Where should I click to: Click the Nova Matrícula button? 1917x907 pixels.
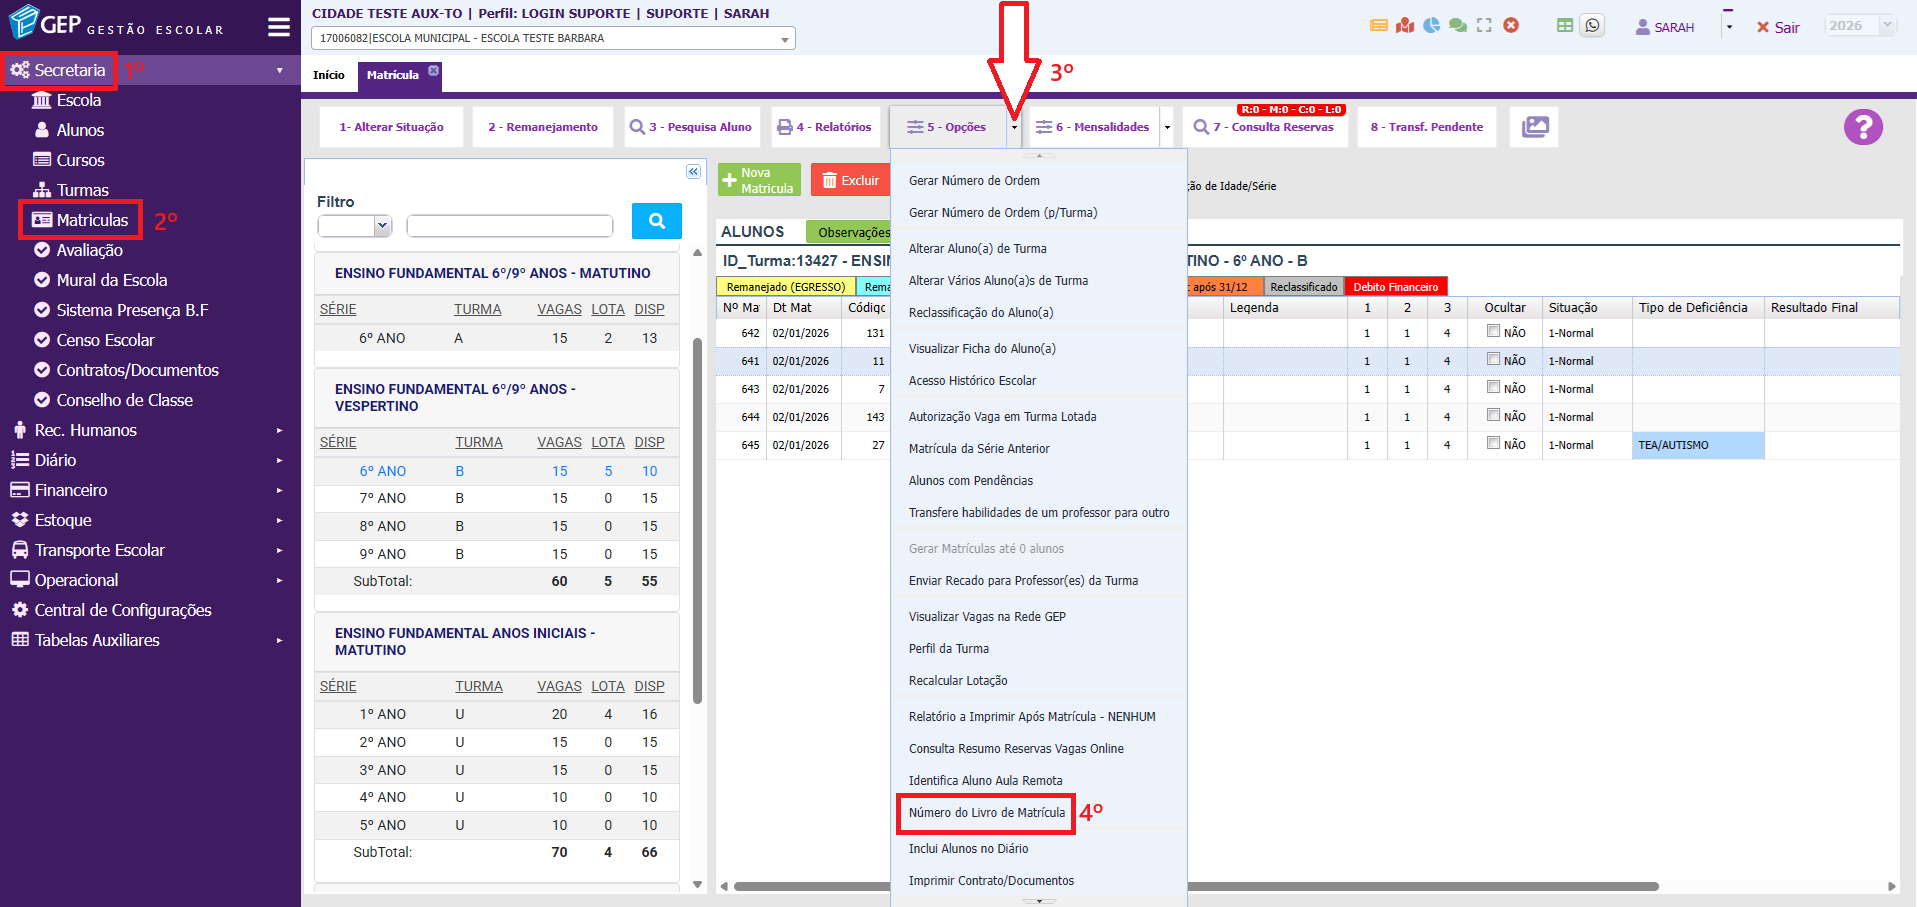[759, 180]
